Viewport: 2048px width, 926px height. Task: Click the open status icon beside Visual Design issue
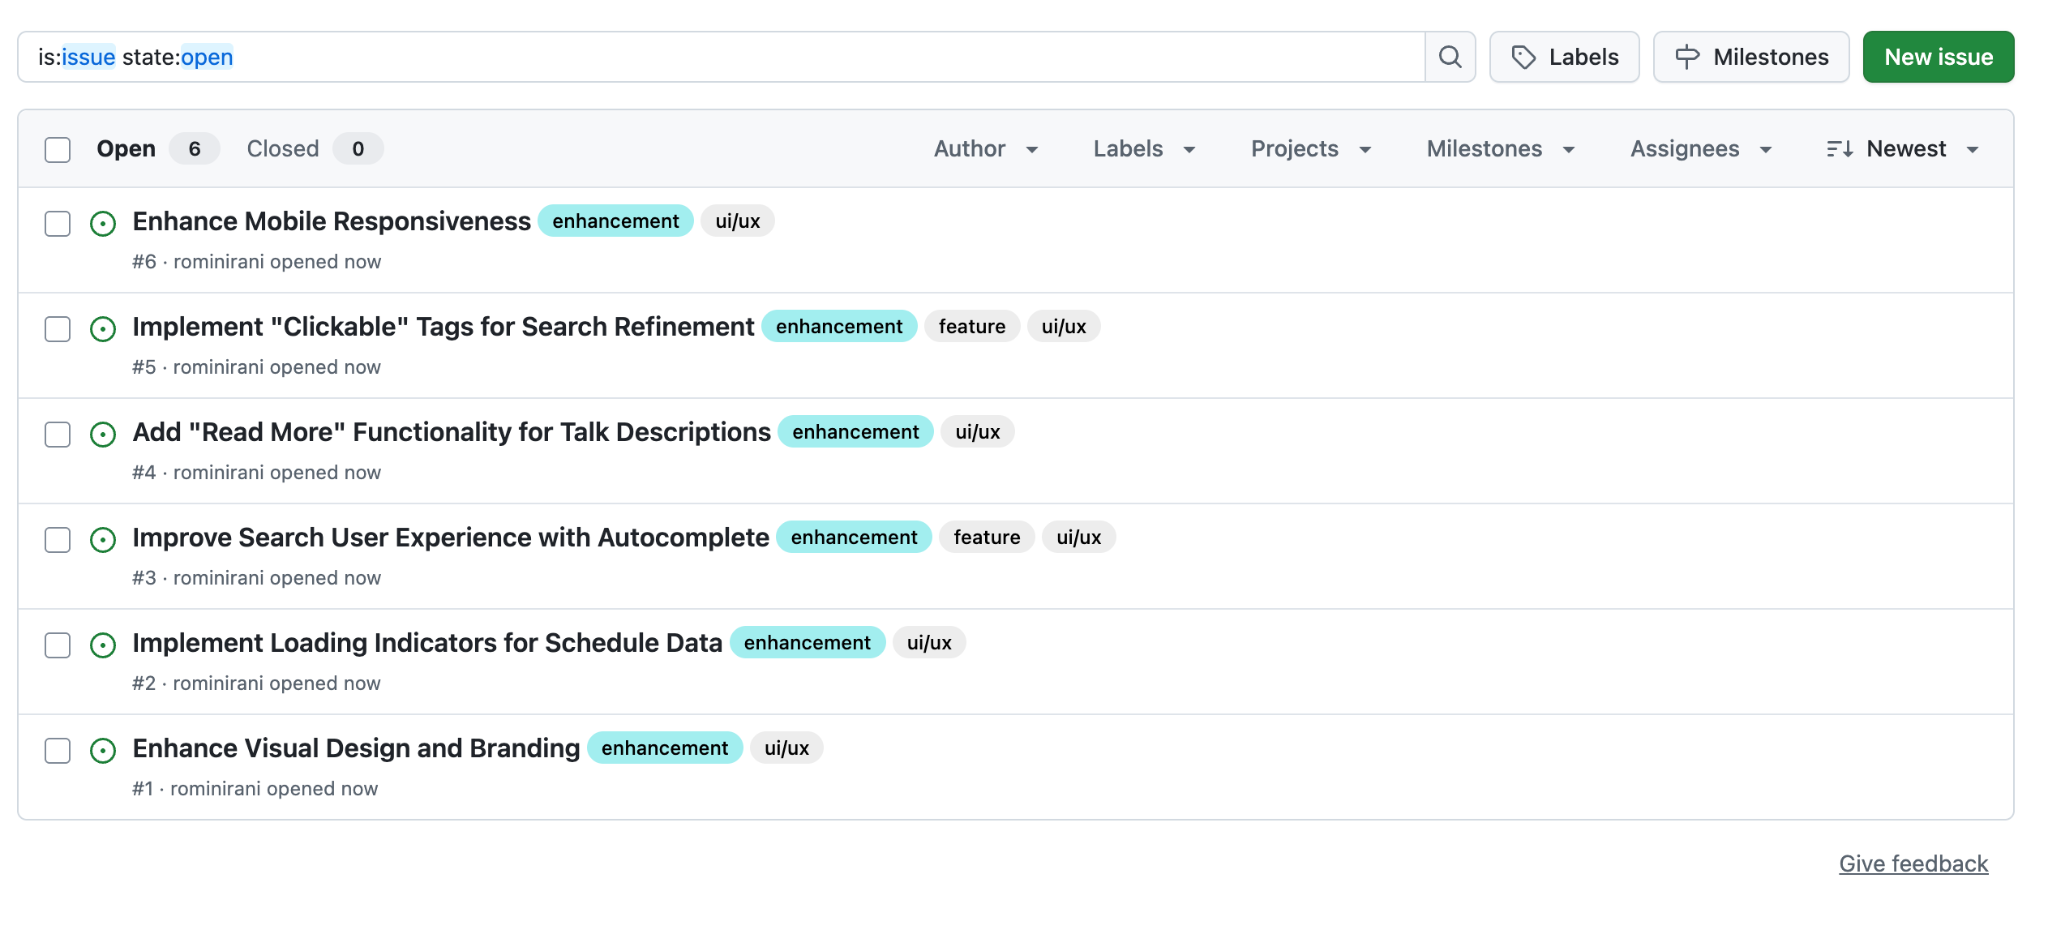pyautogui.click(x=103, y=751)
